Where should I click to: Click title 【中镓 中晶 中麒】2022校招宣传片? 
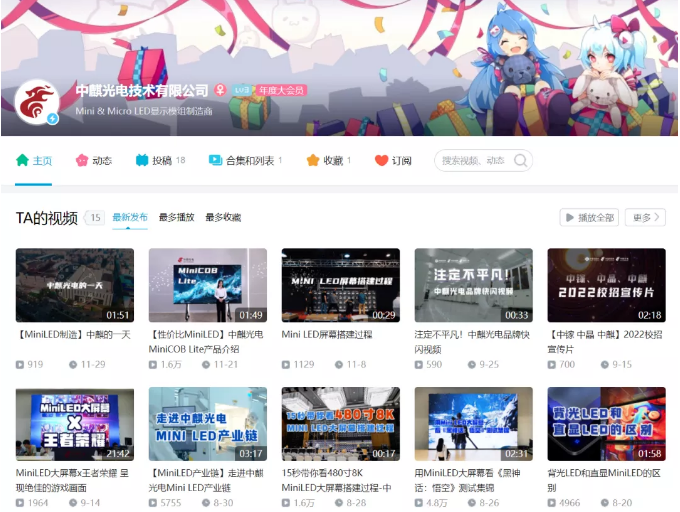pyautogui.click(x=605, y=342)
